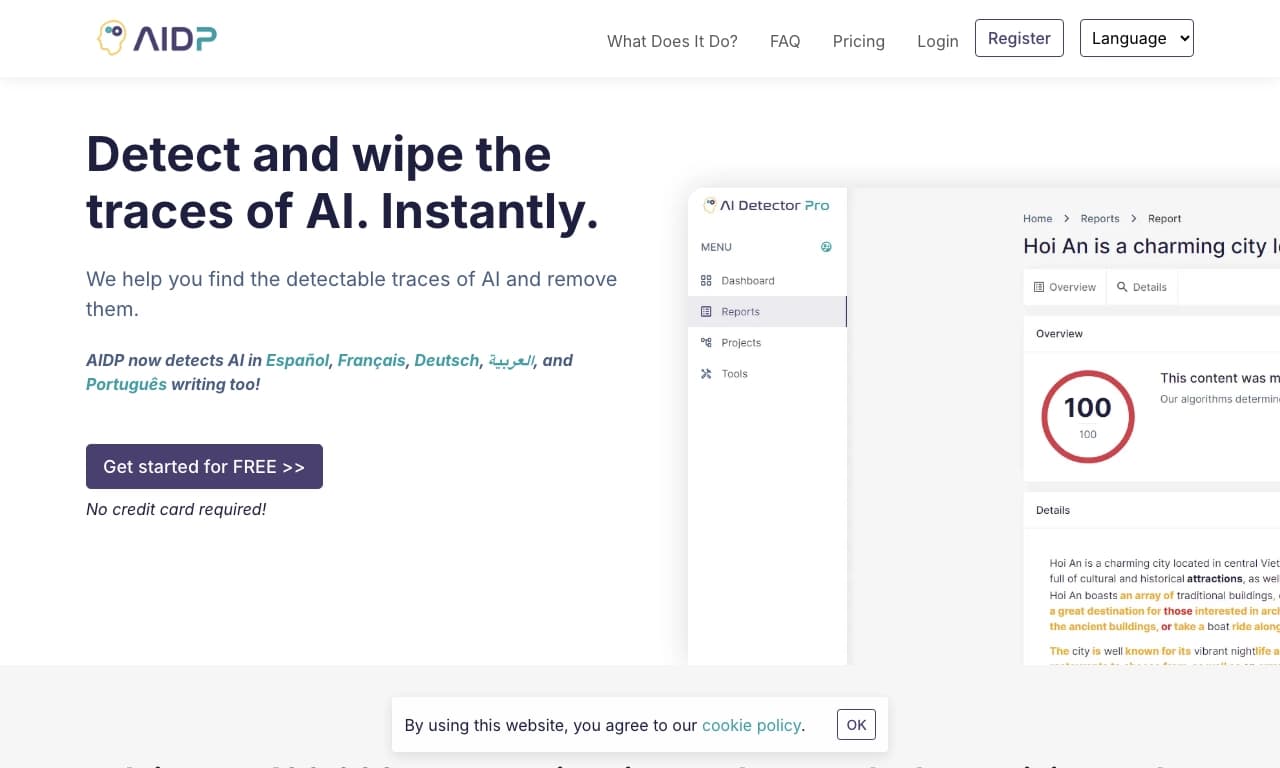Click Get started for FREE button
Image resolution: width=1280 pixels, height=768 pixels.
204,467
